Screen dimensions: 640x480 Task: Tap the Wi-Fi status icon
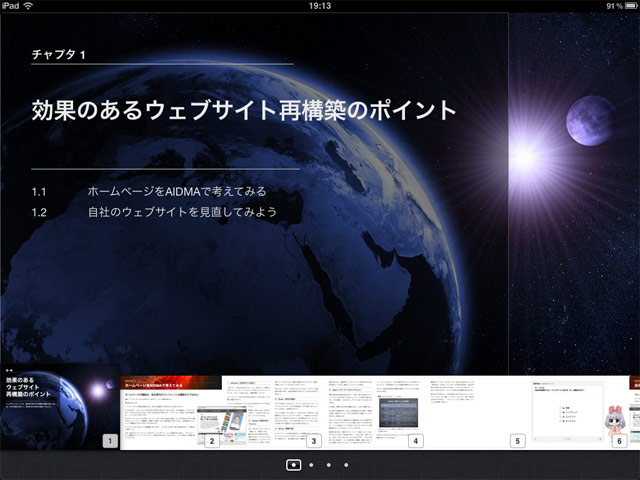28,6
